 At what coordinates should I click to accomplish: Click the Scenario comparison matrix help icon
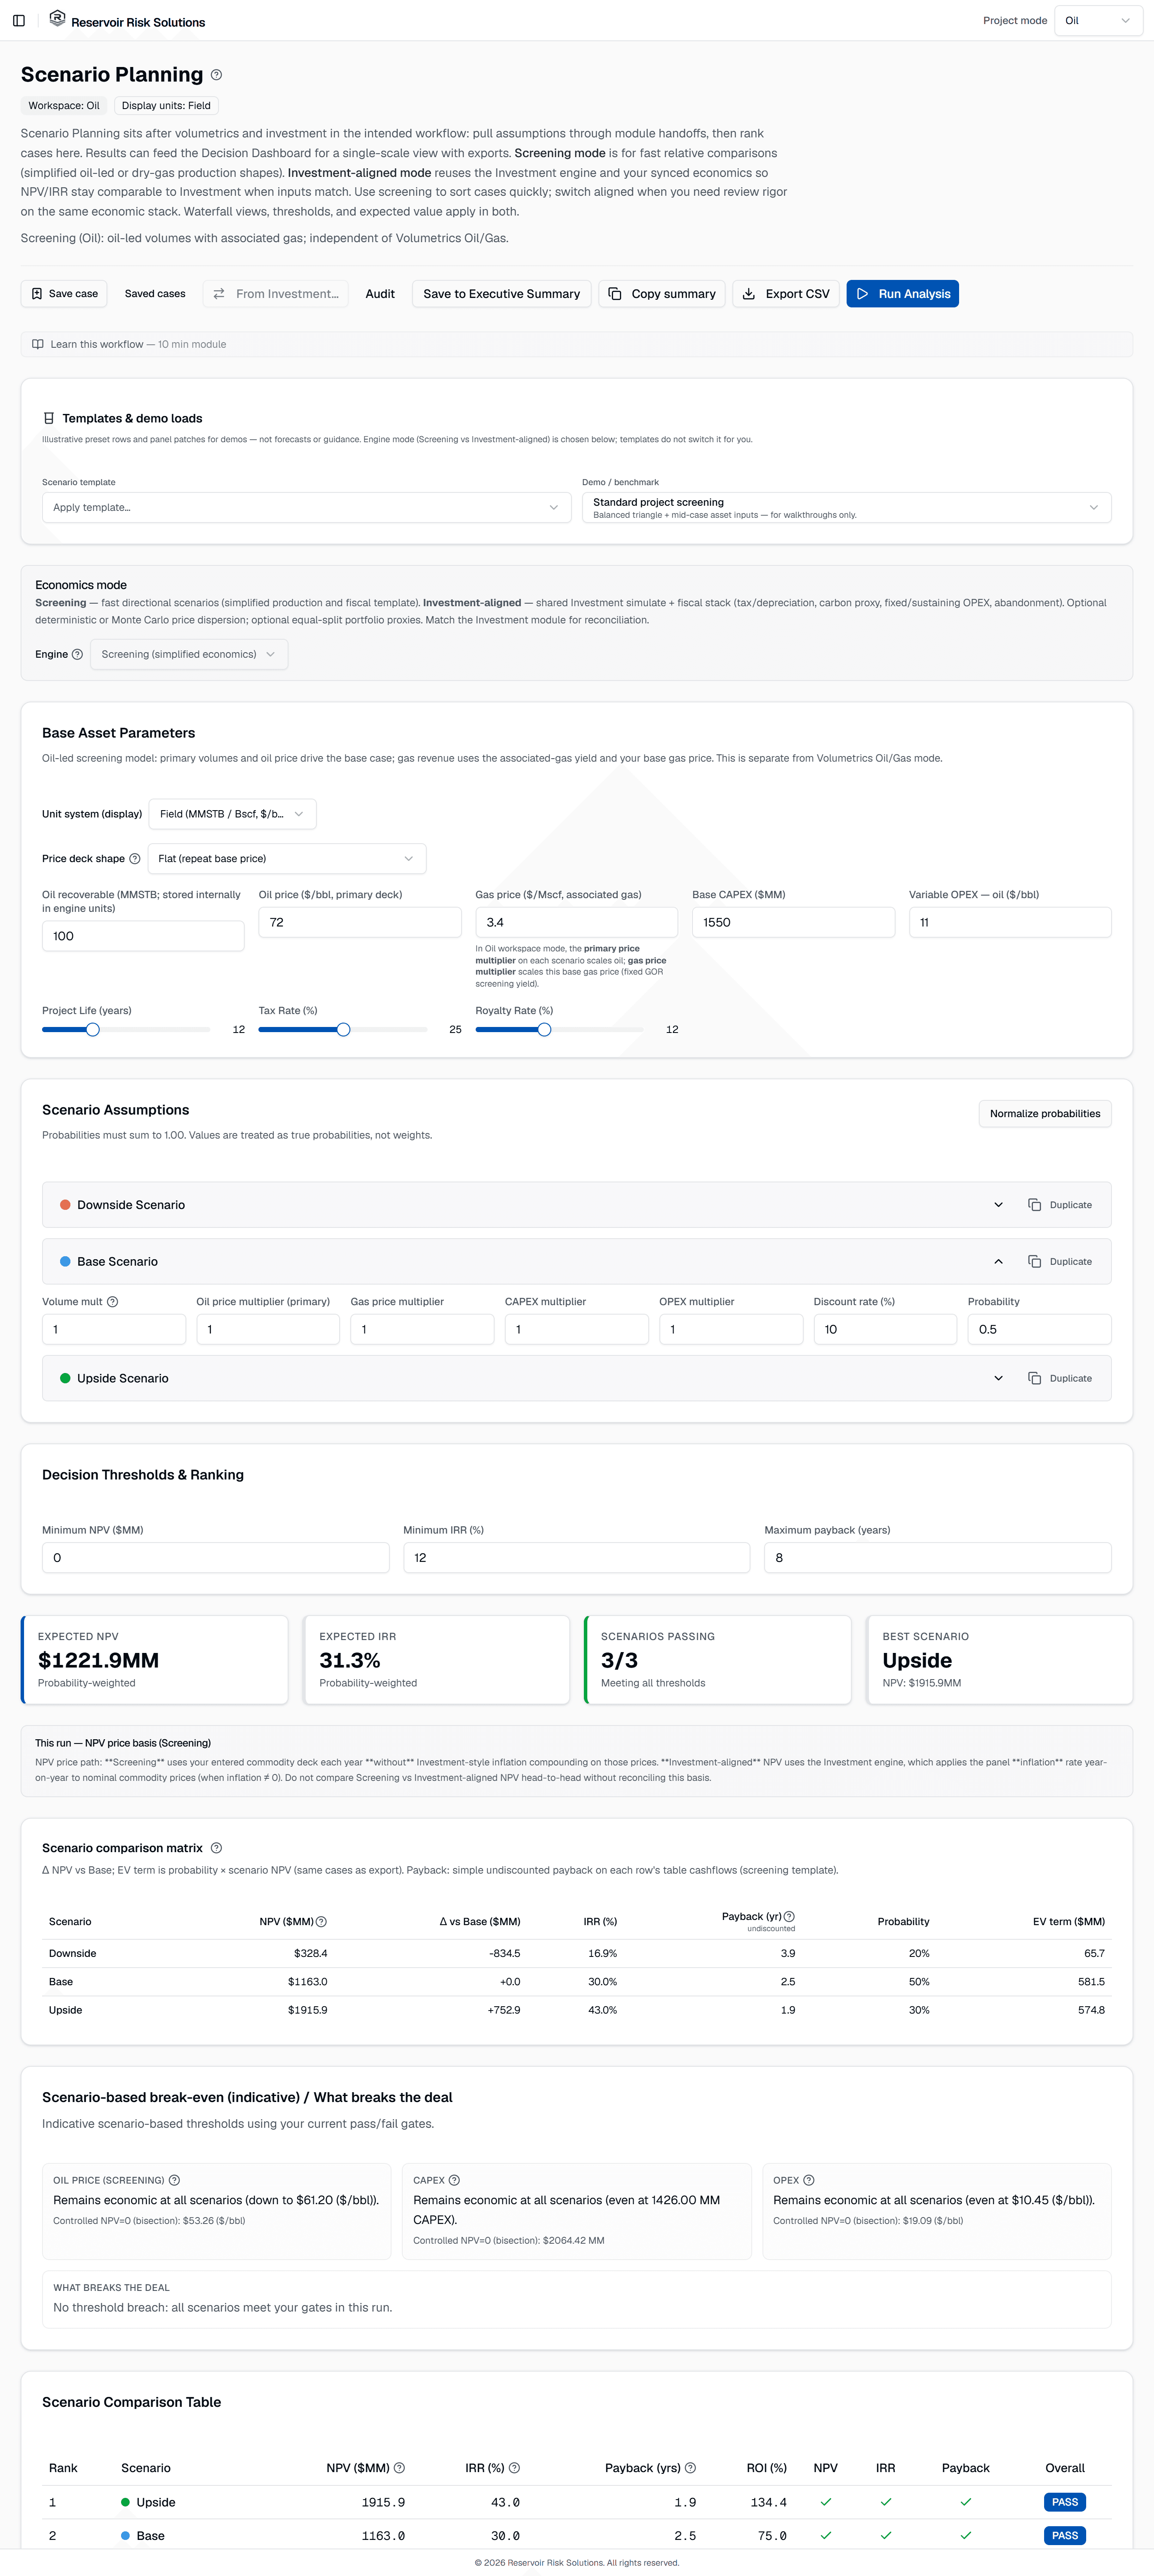pos(216,1848)
